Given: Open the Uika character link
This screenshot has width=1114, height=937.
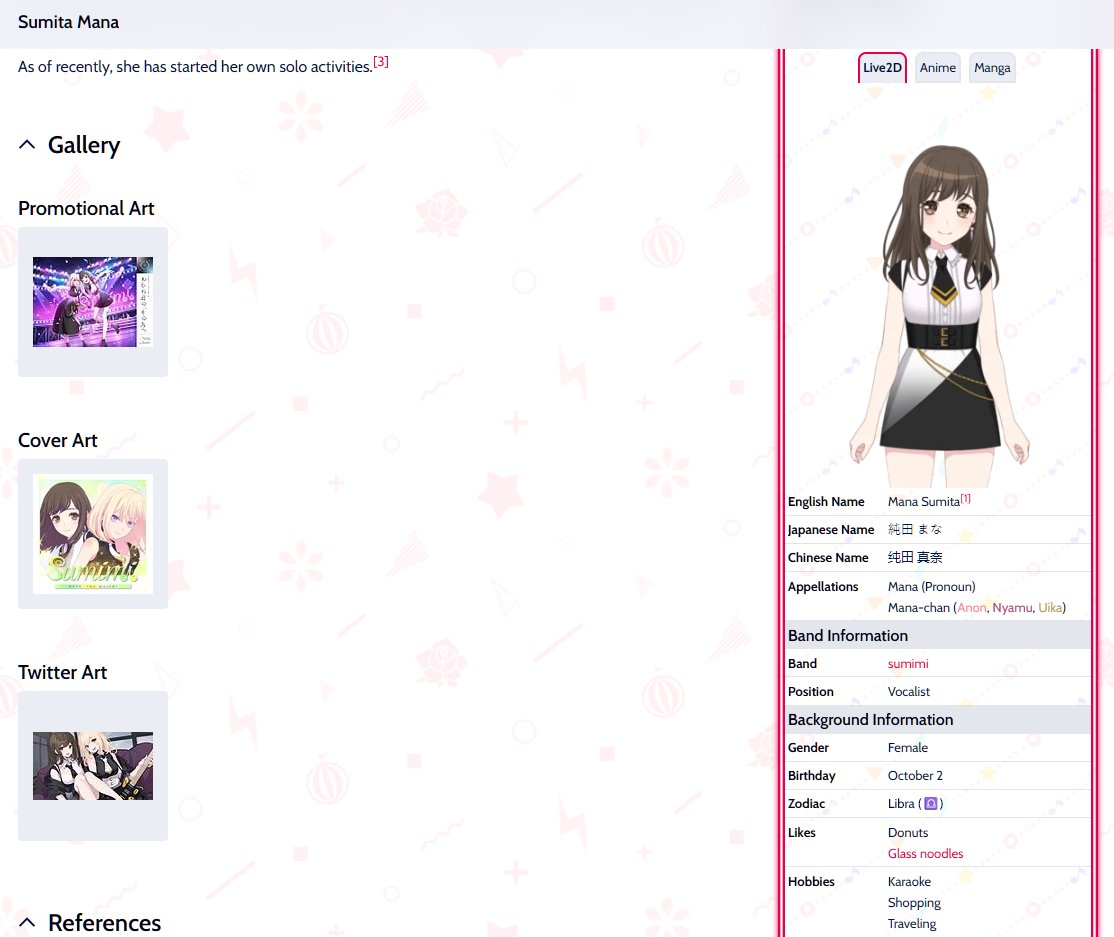Looking at the screenshot, I should click(1050, 607).
